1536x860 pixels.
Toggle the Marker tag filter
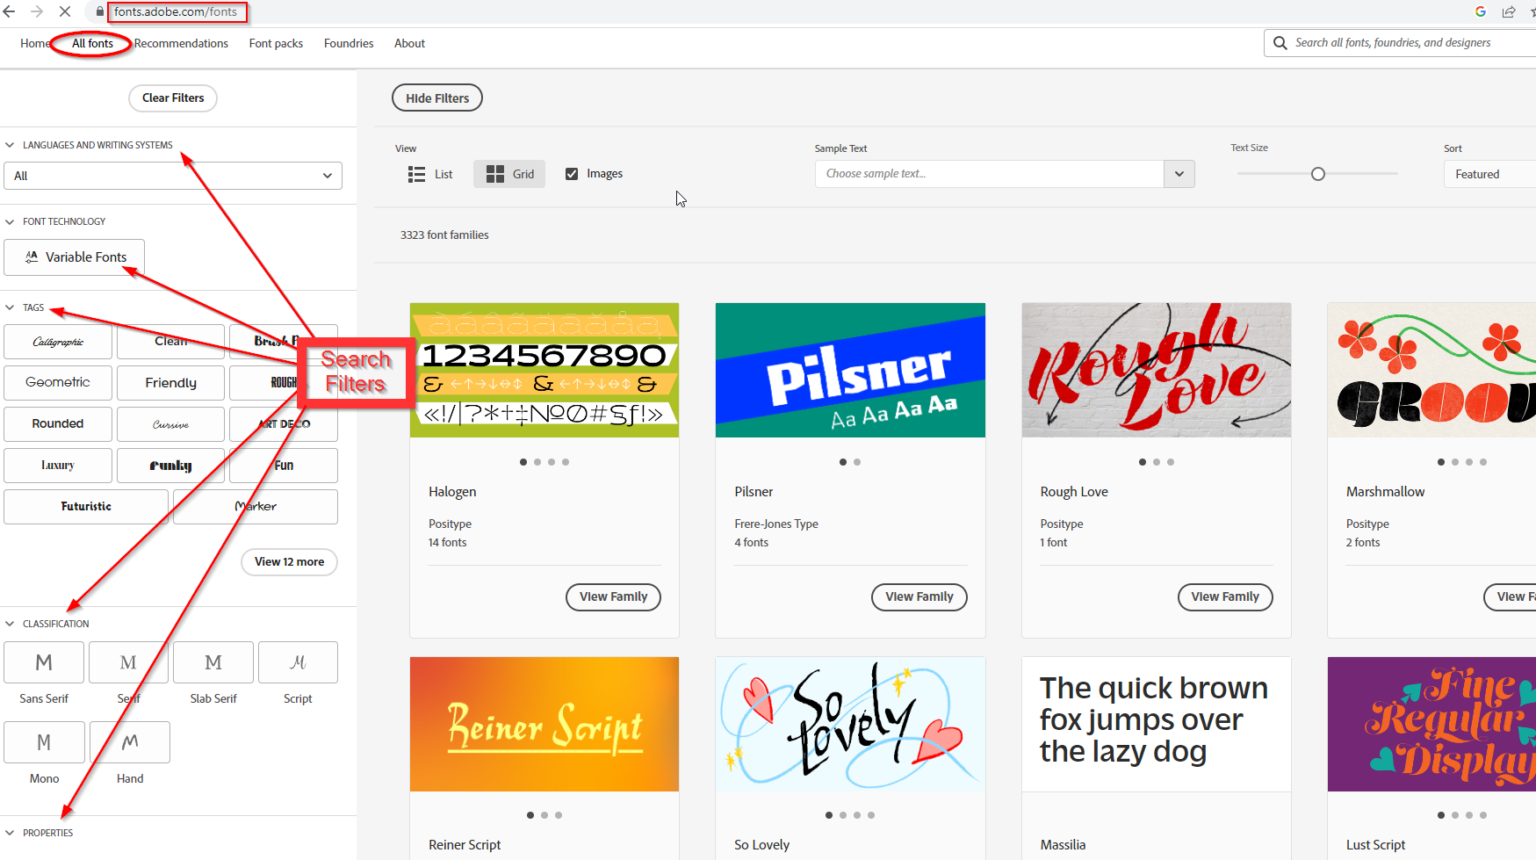coord(256,506)
